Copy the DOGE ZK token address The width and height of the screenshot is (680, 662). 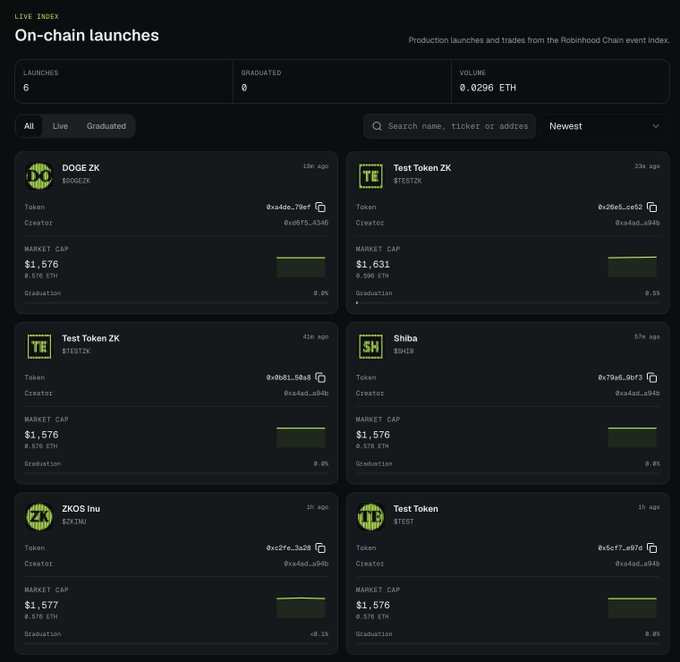click(320, 207)
